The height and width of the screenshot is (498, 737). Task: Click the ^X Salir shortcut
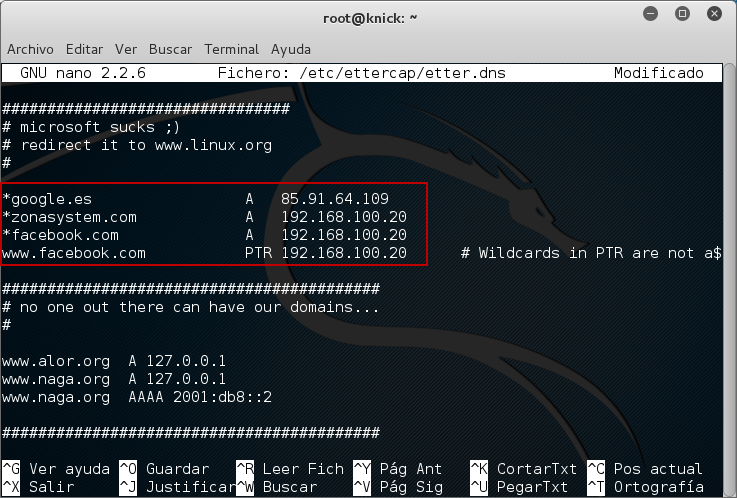coord(38,487)
